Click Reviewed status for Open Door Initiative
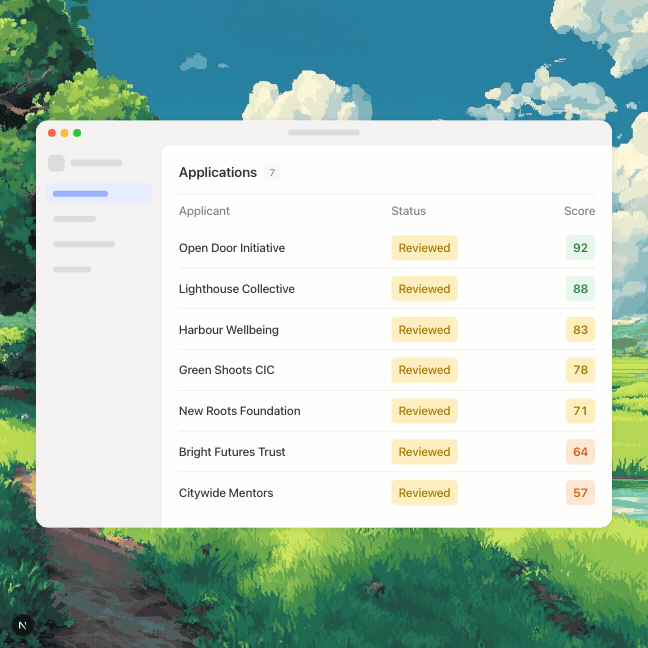648x648 pixels. click(424, 248)
